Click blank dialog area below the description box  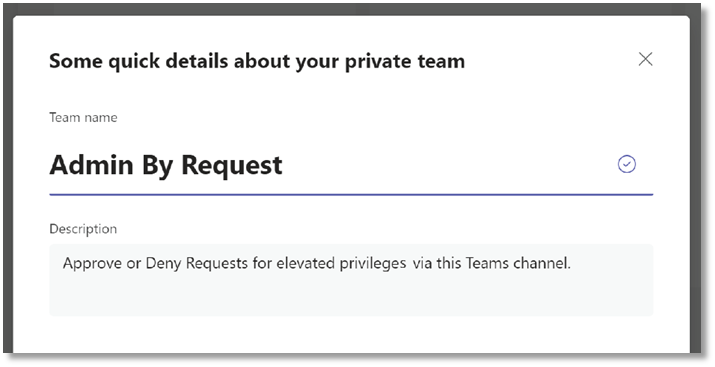tap(351, 335)
